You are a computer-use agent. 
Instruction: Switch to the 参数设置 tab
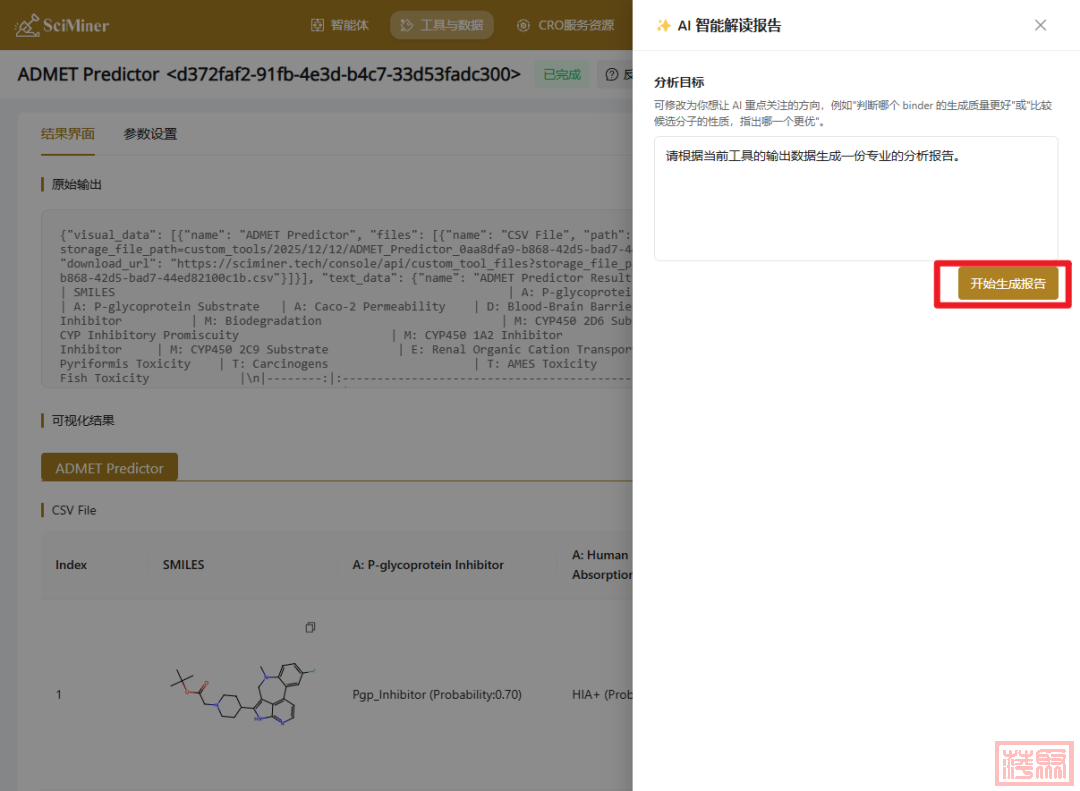[150, 134]
